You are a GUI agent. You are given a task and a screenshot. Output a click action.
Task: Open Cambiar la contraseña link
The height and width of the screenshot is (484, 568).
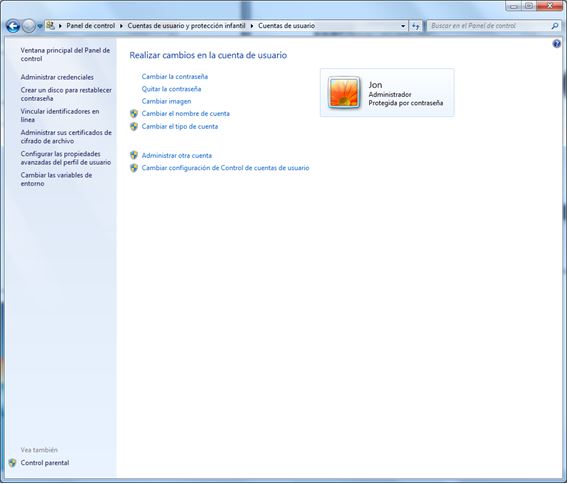(175, 76)
